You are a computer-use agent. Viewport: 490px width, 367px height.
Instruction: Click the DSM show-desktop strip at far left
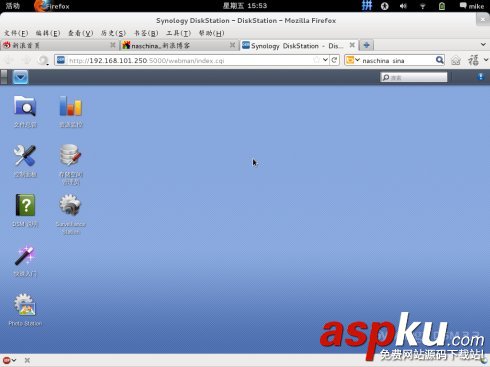4,77
